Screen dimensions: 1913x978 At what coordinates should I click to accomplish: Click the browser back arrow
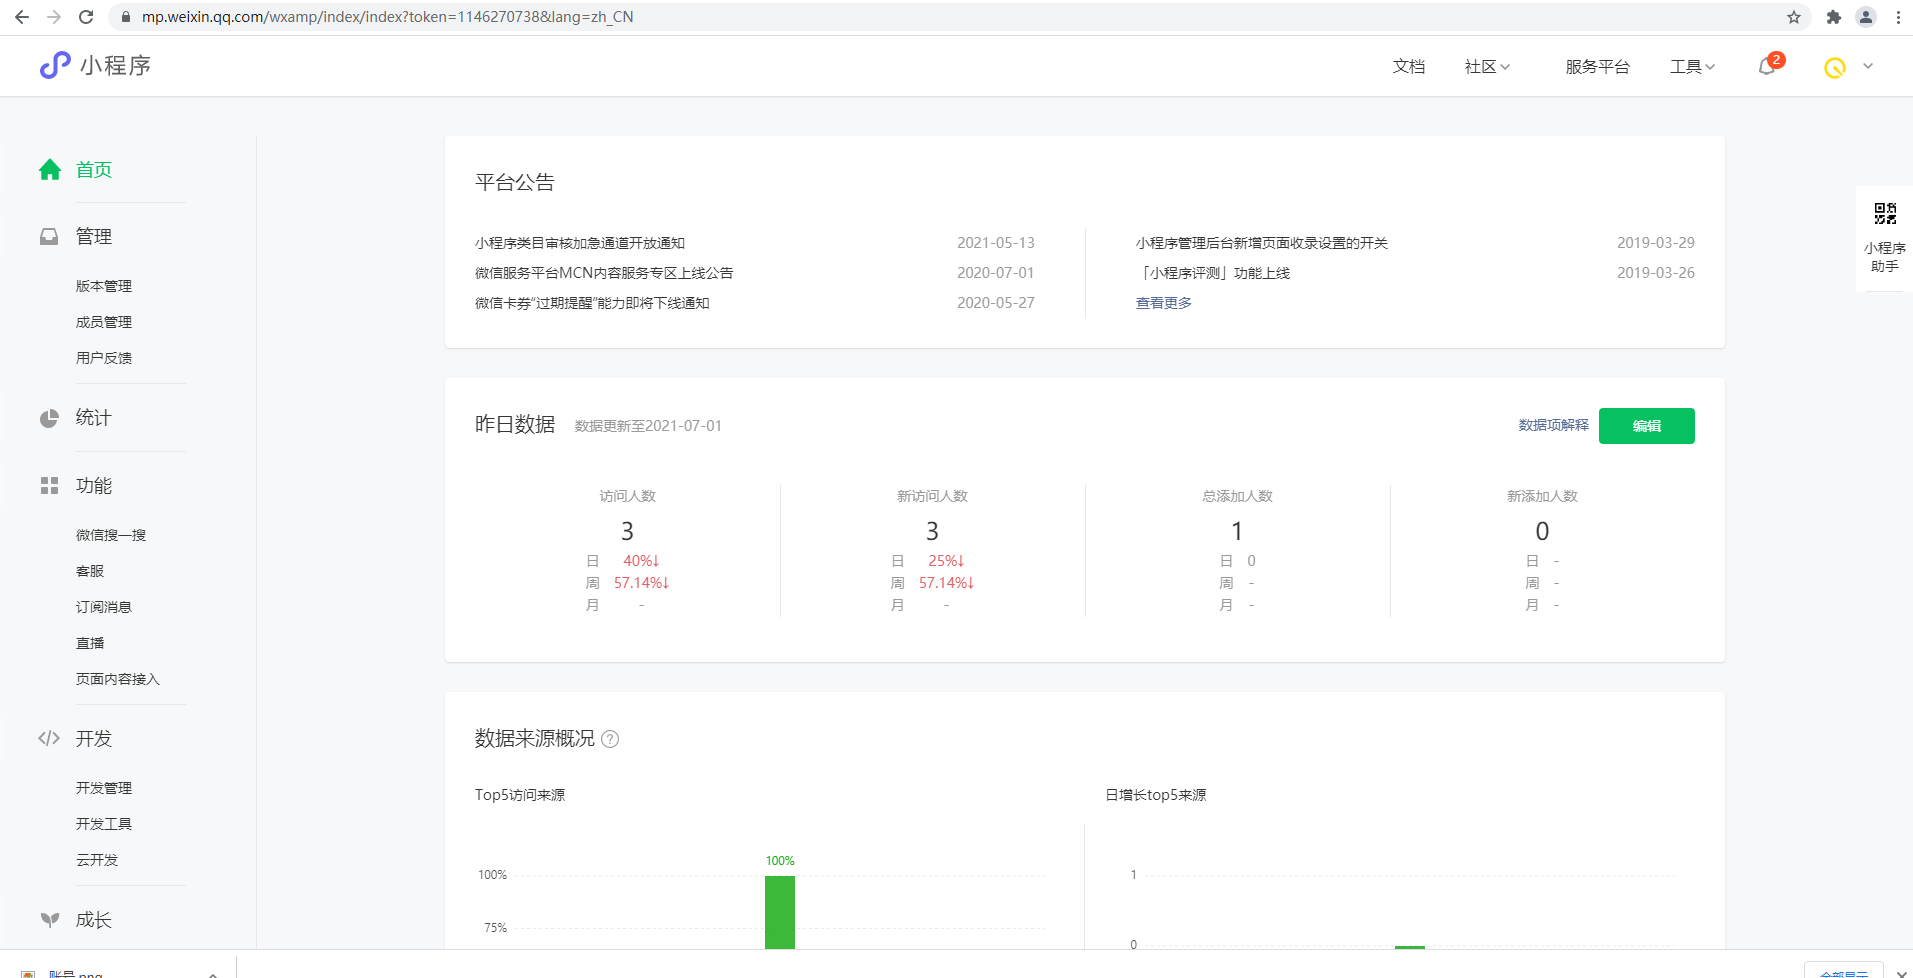22,17
